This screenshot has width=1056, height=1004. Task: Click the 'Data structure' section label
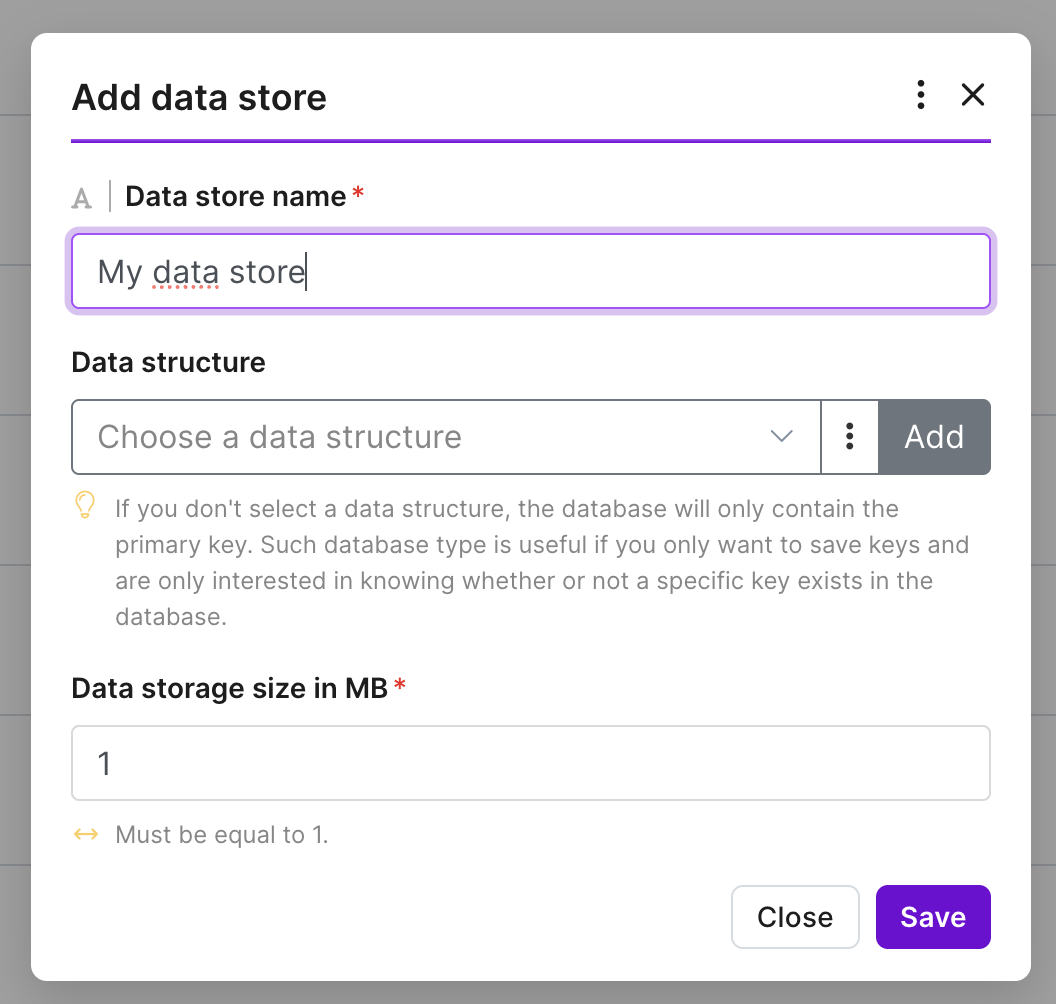coord(168,362)
